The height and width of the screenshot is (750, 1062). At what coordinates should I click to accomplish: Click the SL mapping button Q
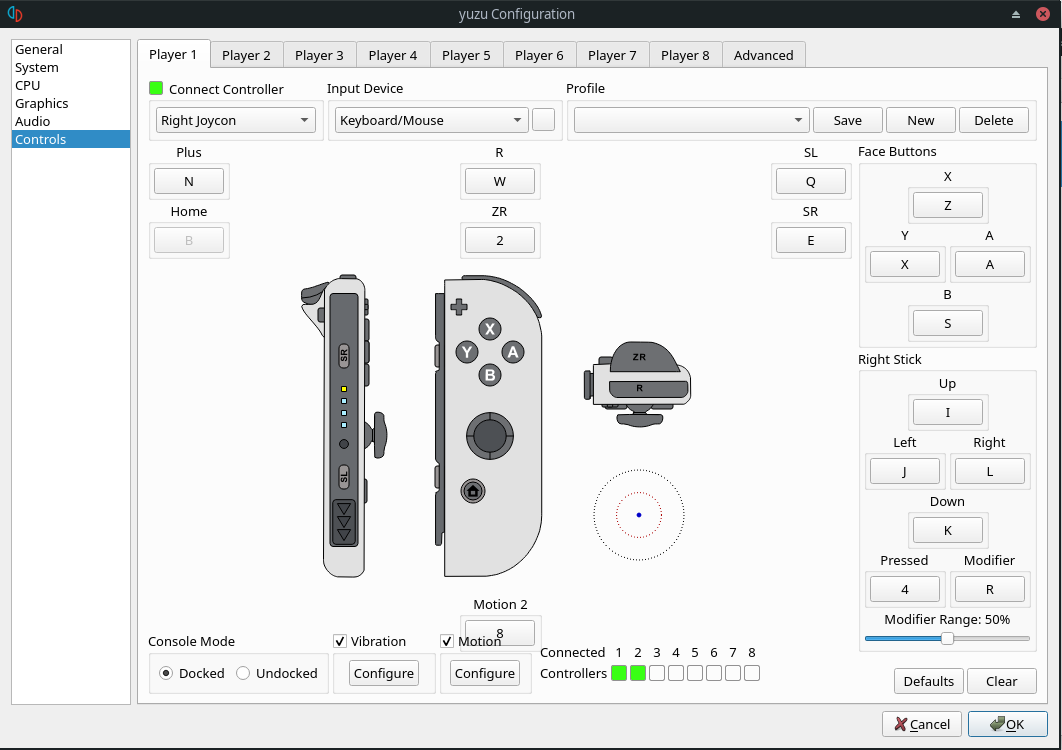click(811, 181)
